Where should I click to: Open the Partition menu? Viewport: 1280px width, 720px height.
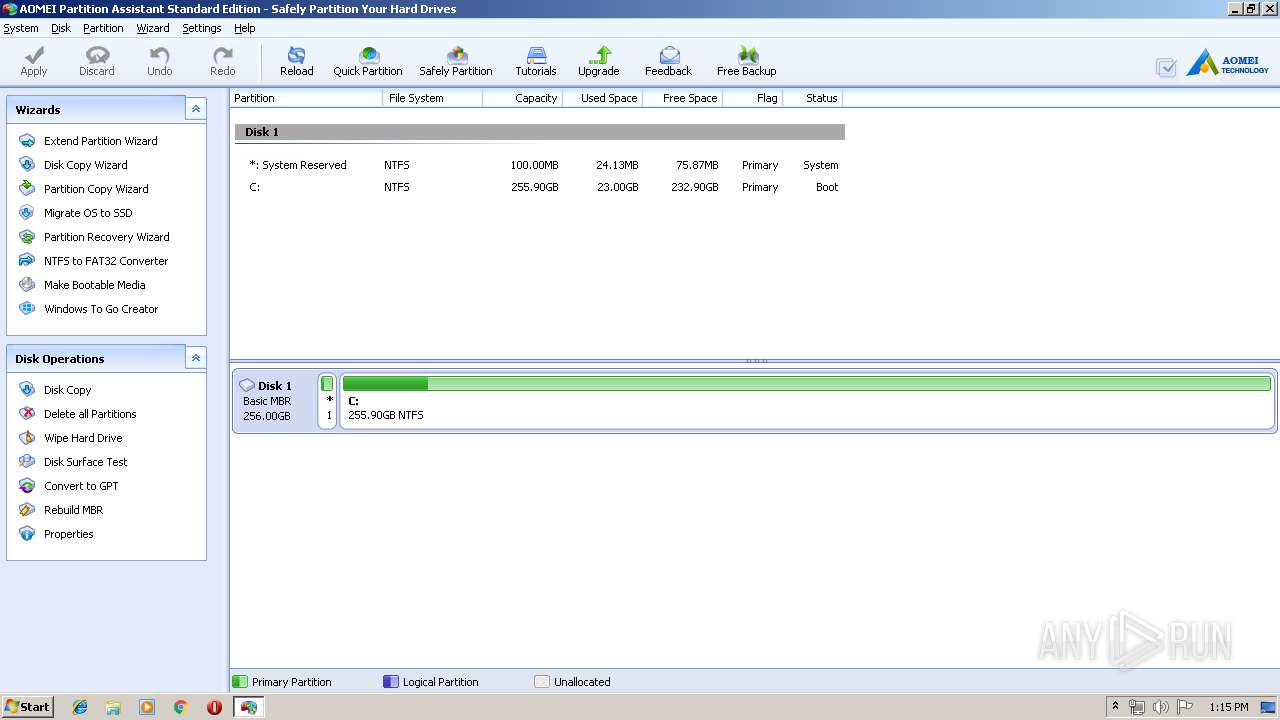(103, 28)
